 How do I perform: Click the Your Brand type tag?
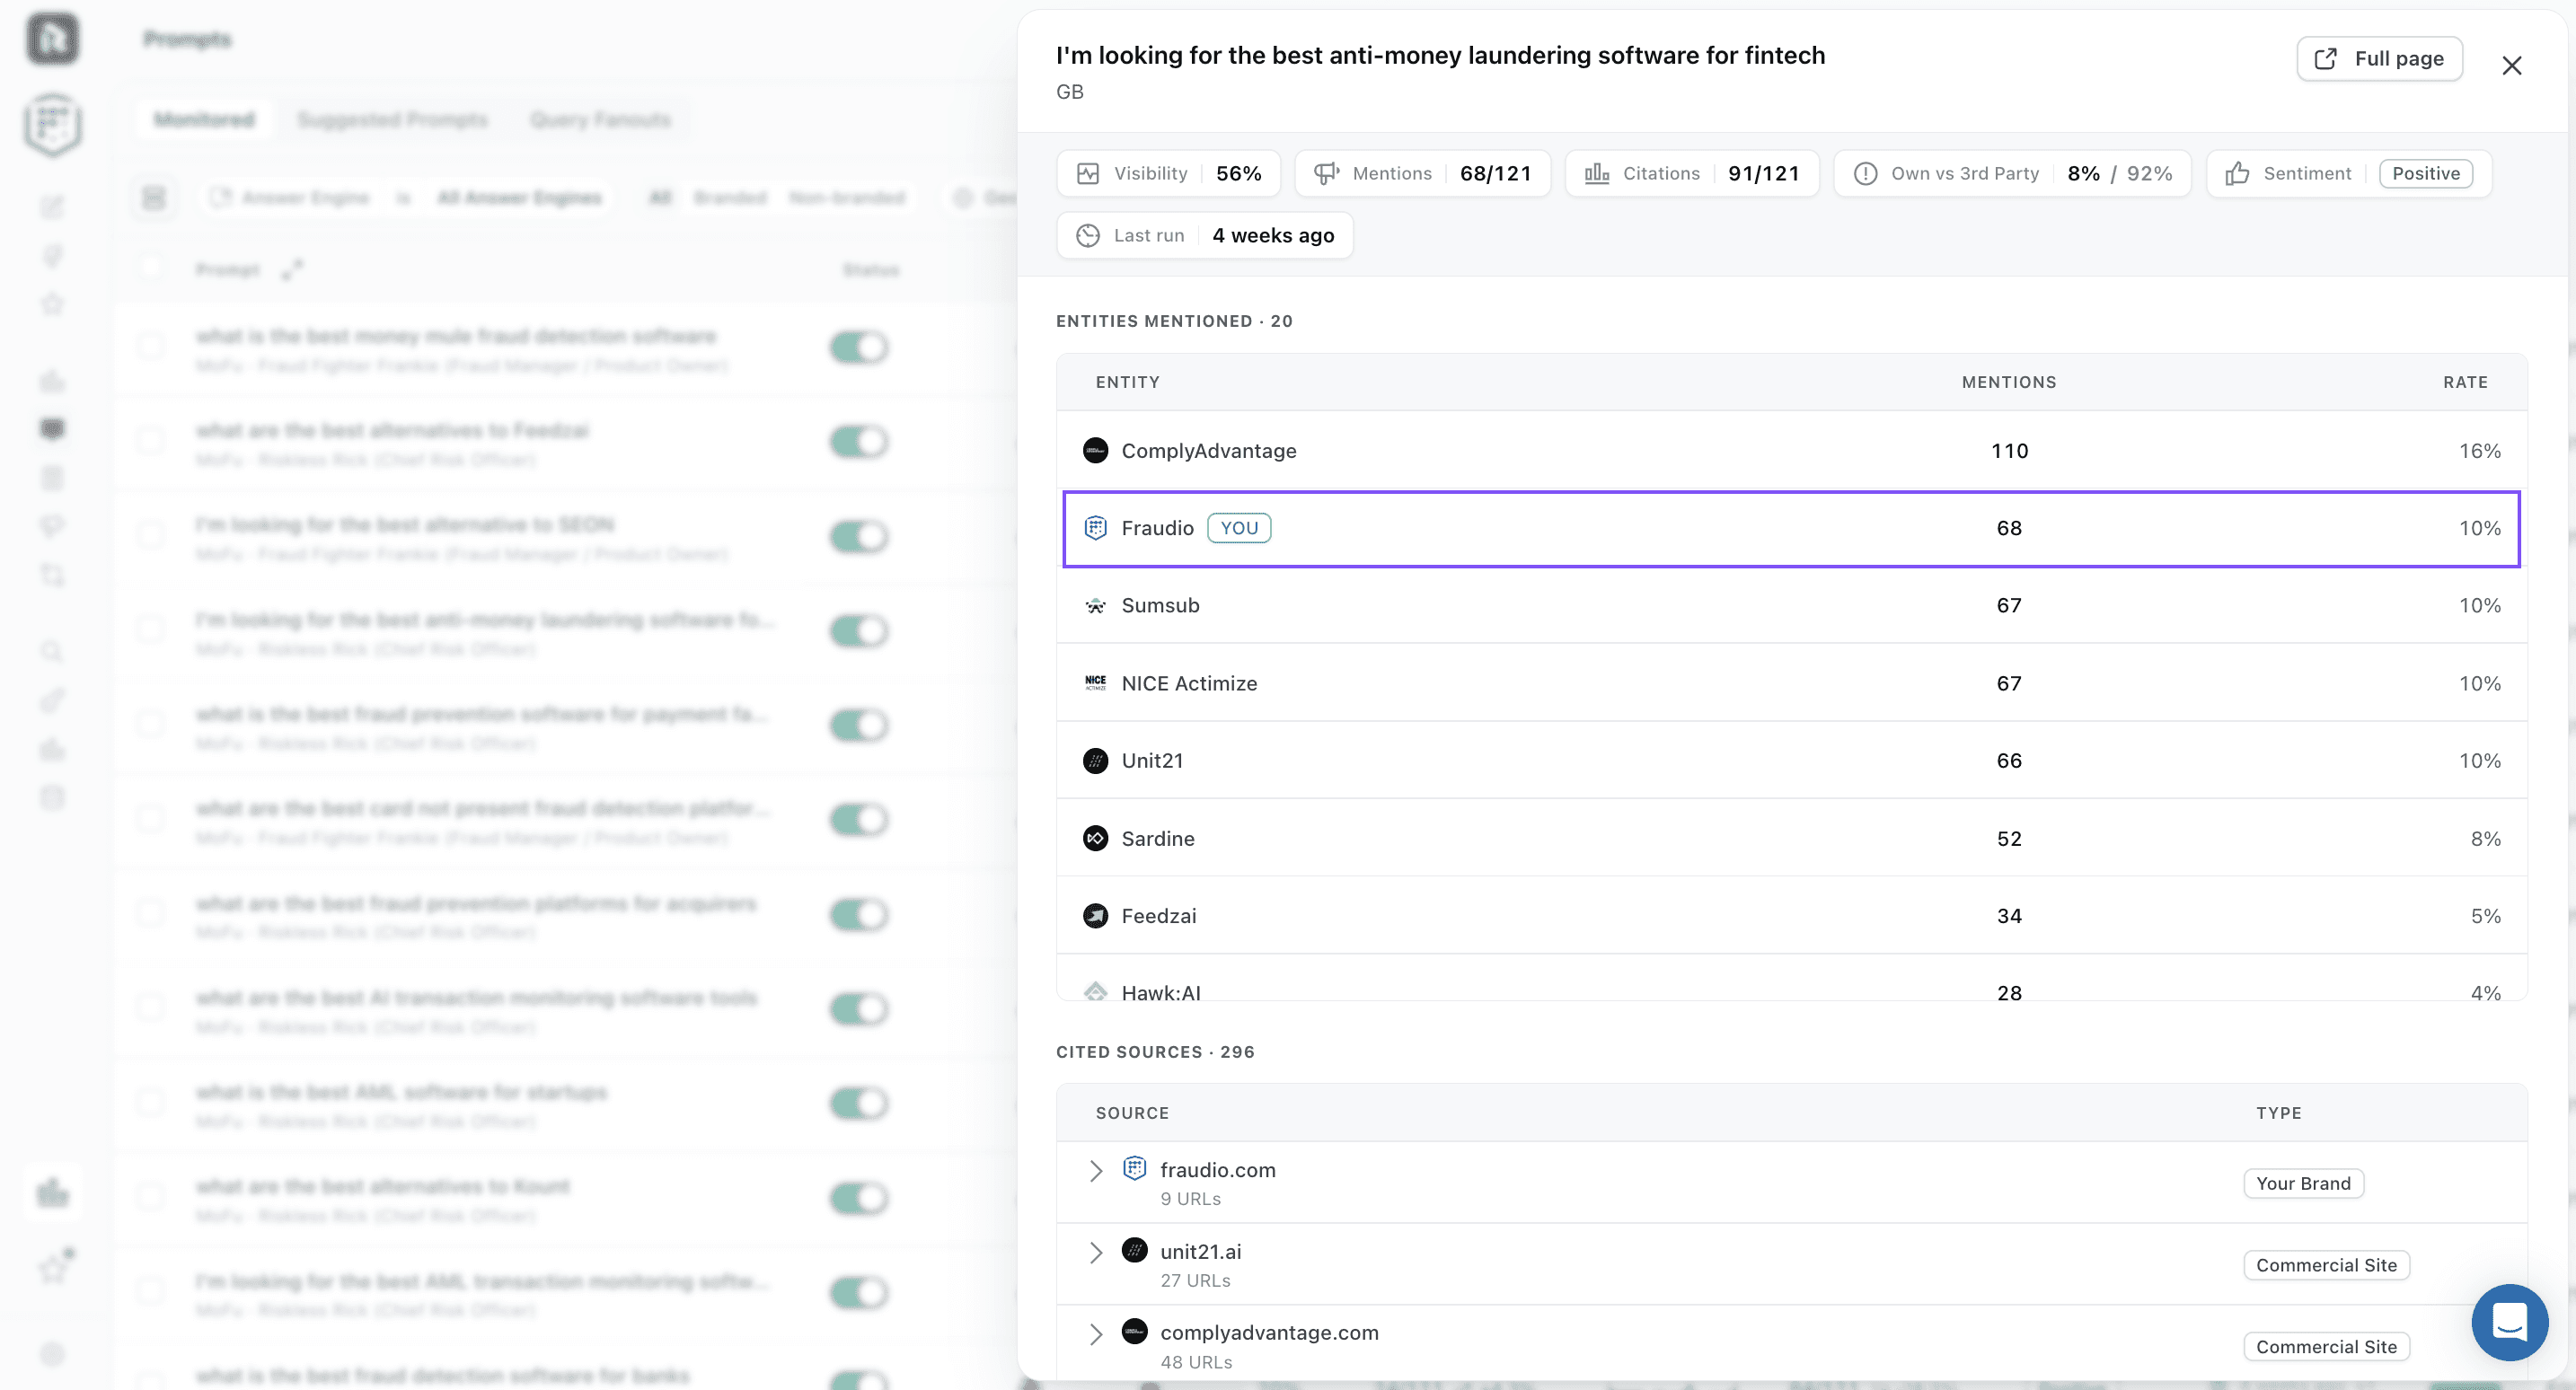(x=2303, y=1184)
